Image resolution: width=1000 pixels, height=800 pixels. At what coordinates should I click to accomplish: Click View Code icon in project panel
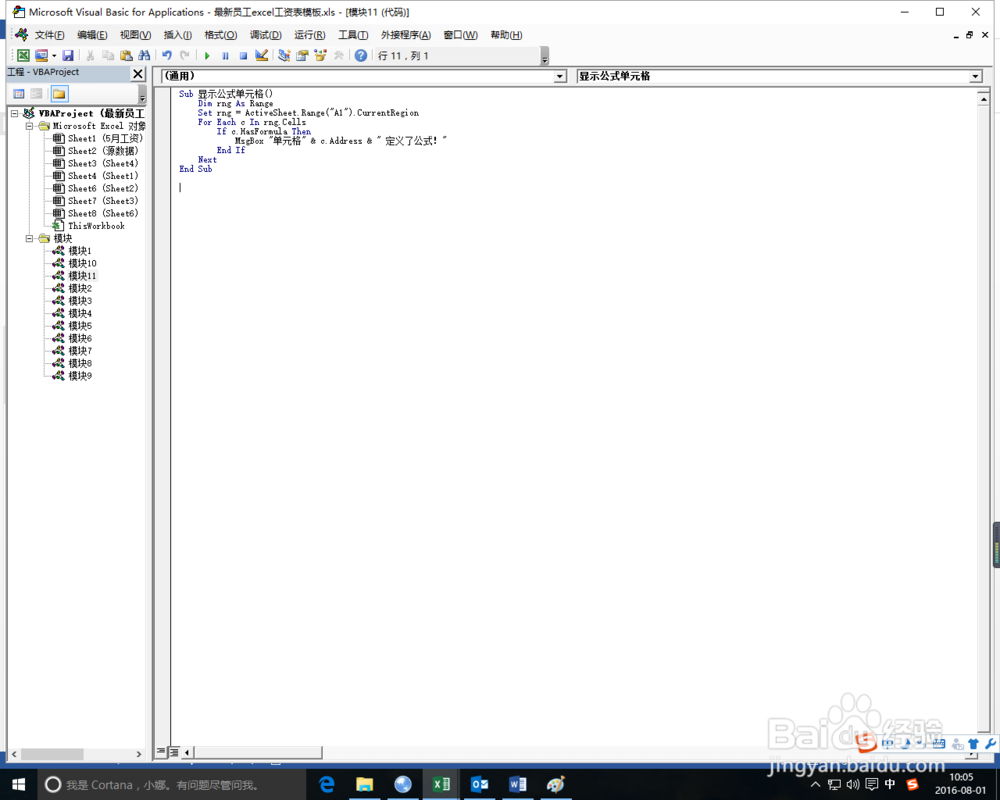[x=19, y=94]
